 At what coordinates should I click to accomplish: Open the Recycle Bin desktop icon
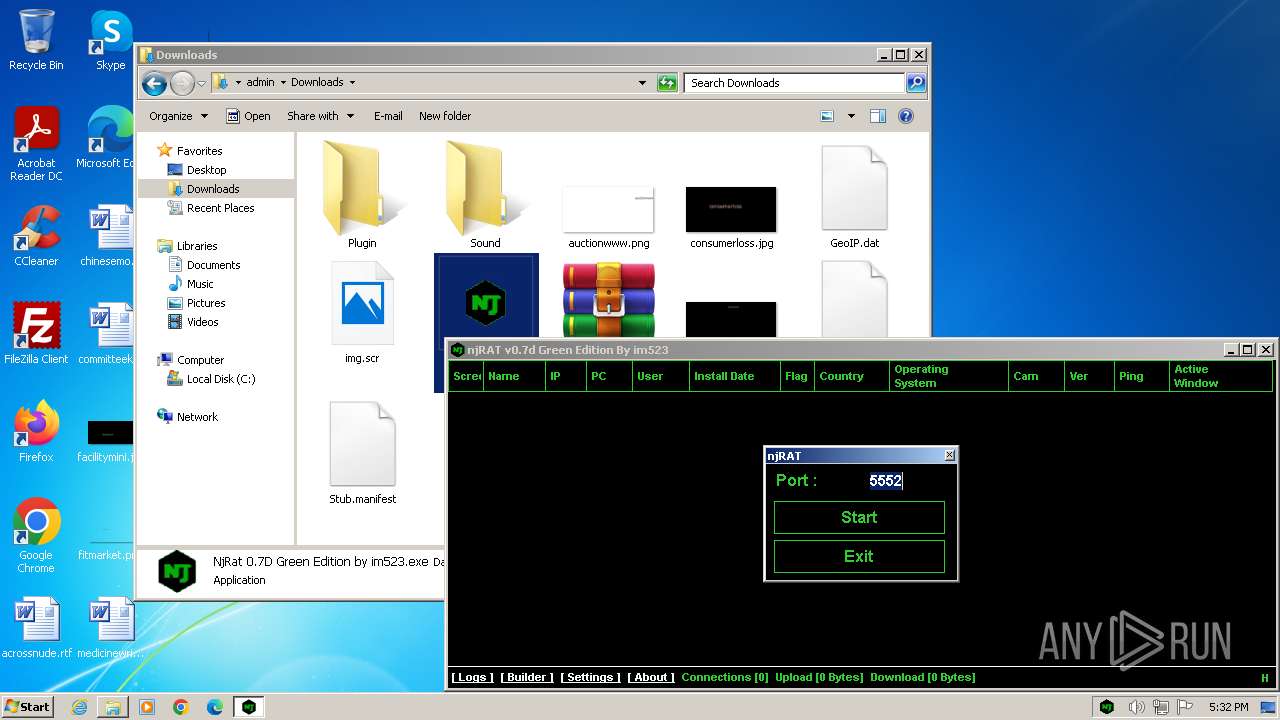[36, 38]
